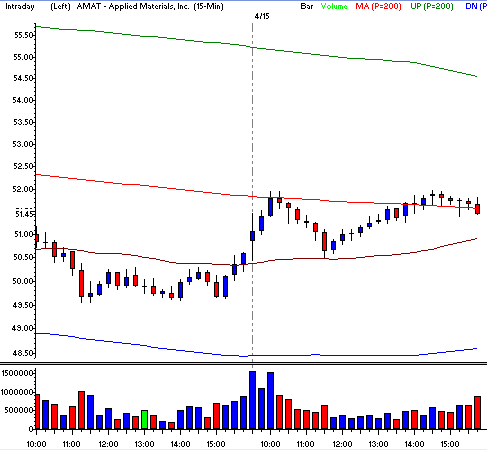The width and height of the screenshot is (487, 450).
Task: Click the 51.45 current price label
Action: point(24,214)
